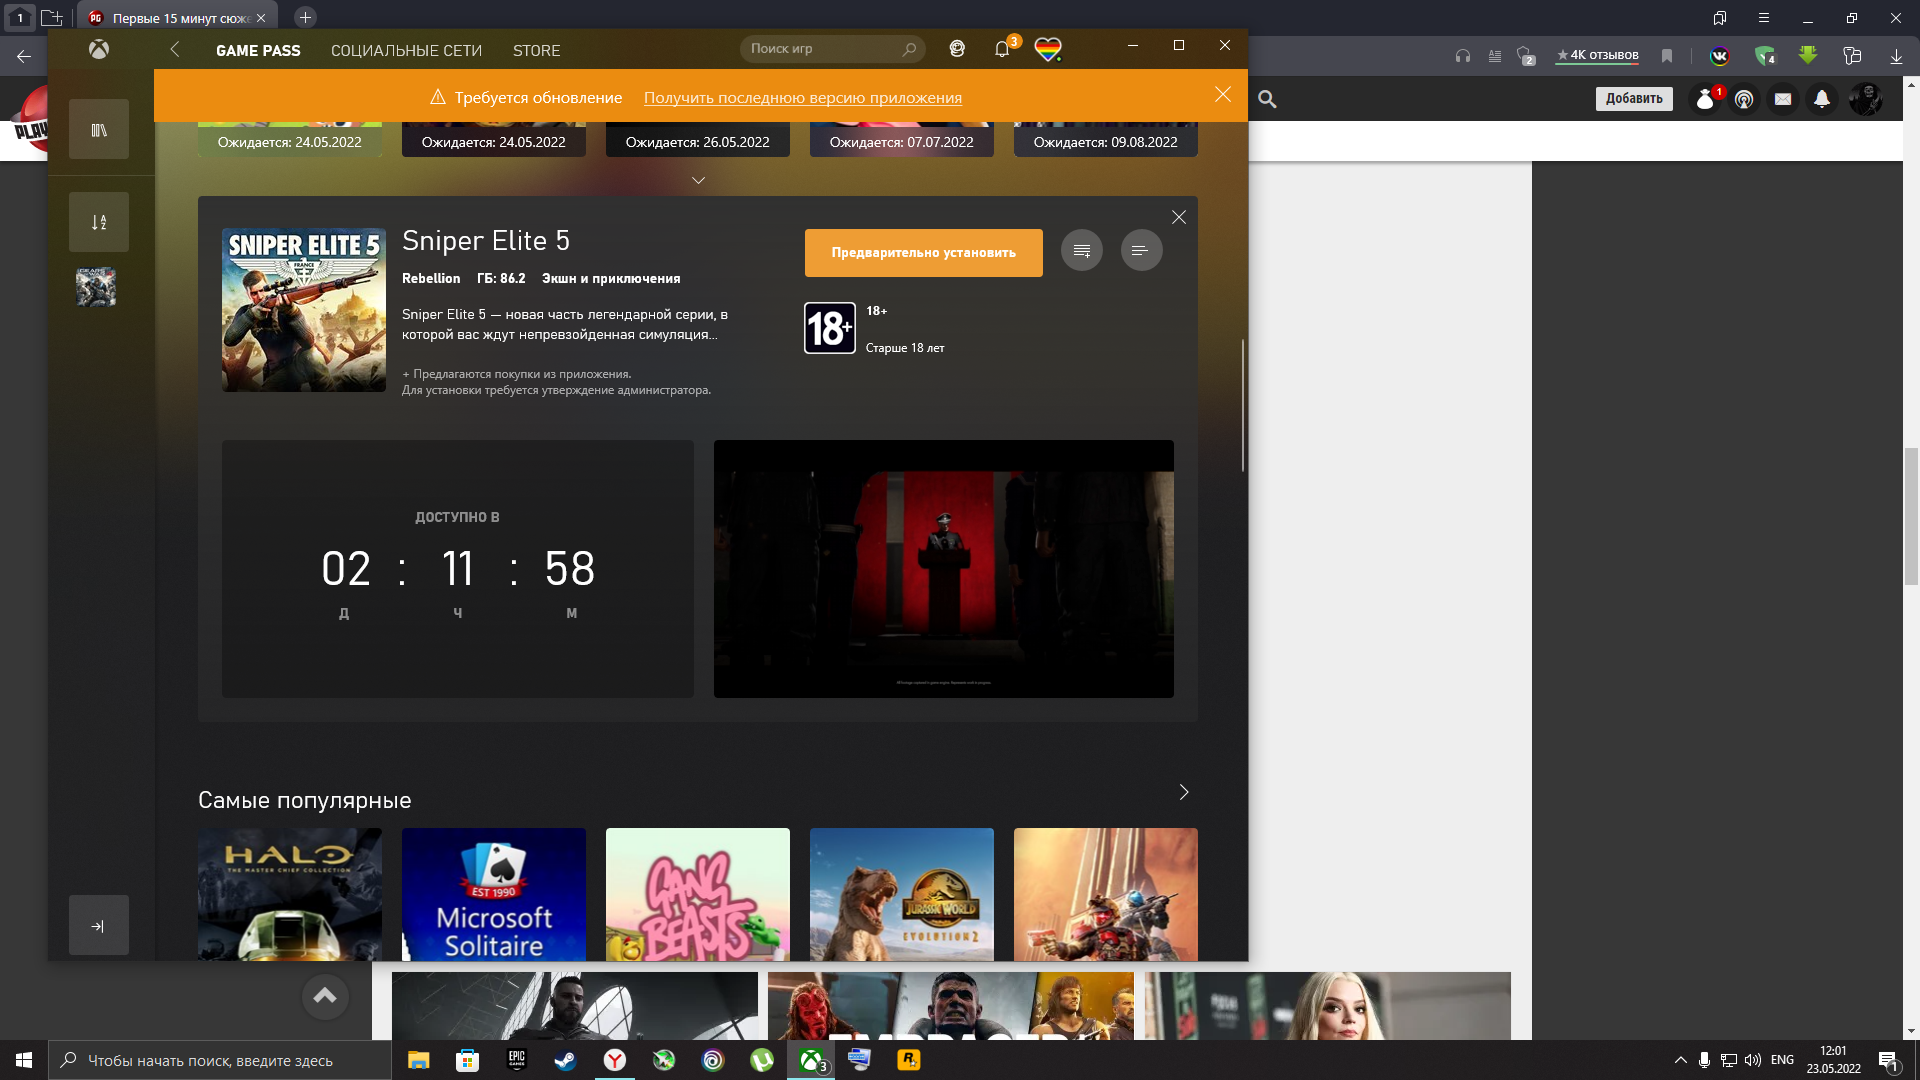Screen dimensions: 1920x1080
Task: Click the Gears game thumbnail in sidebar
Action: click(x=96, y=287)
